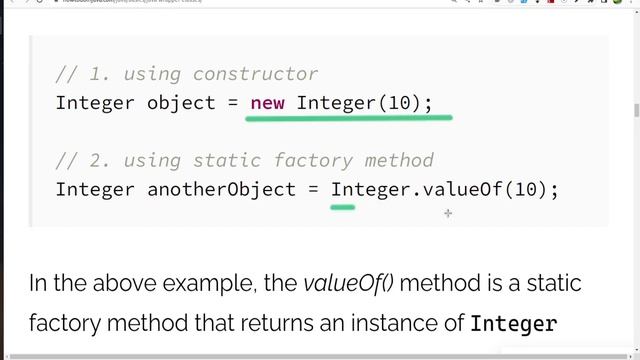The width and height of the screenshot is (640, 360).
Task: Open the browser three-dot menu
Action: click(x=631, y=2)
